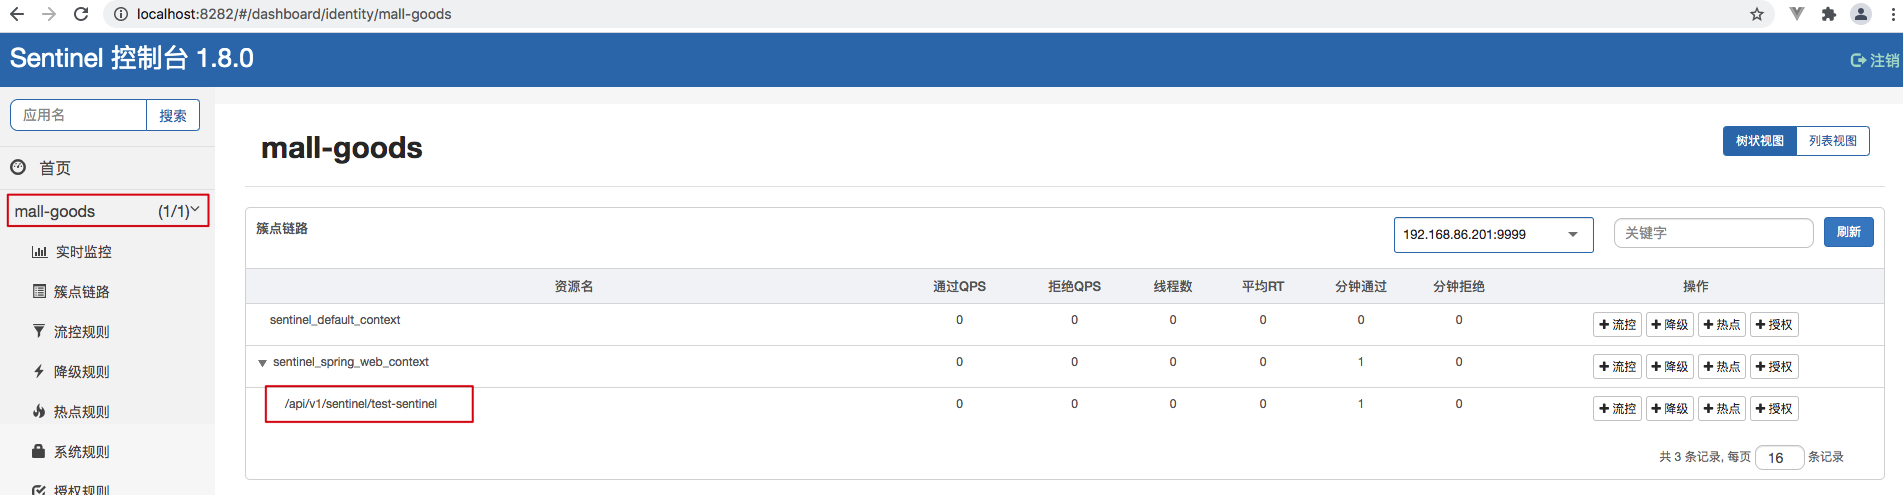Click the bar chart icon for 实时监控

[39, 252]
